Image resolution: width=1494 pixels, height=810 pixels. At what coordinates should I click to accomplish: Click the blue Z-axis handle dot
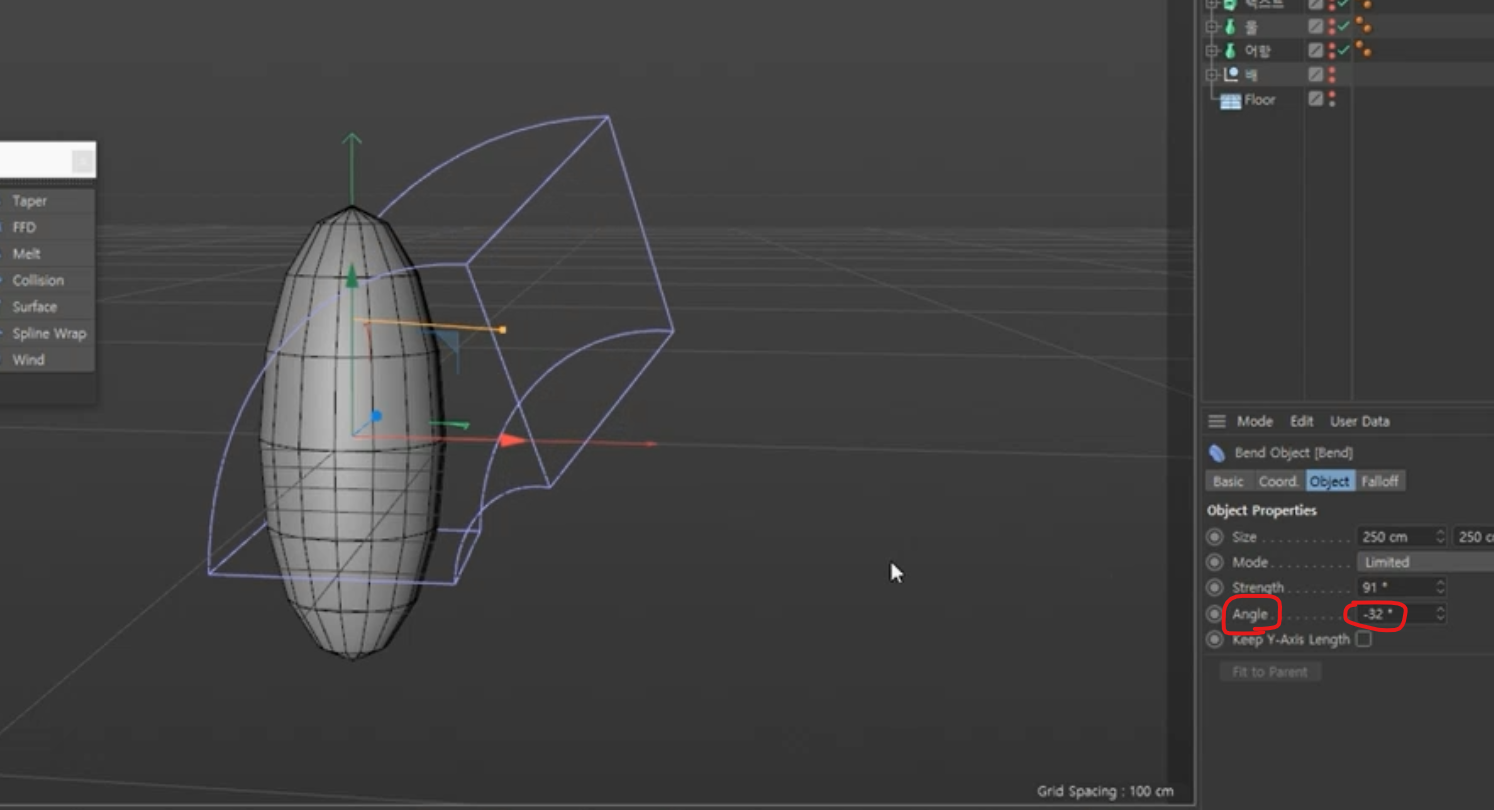[x=376, y=416]
